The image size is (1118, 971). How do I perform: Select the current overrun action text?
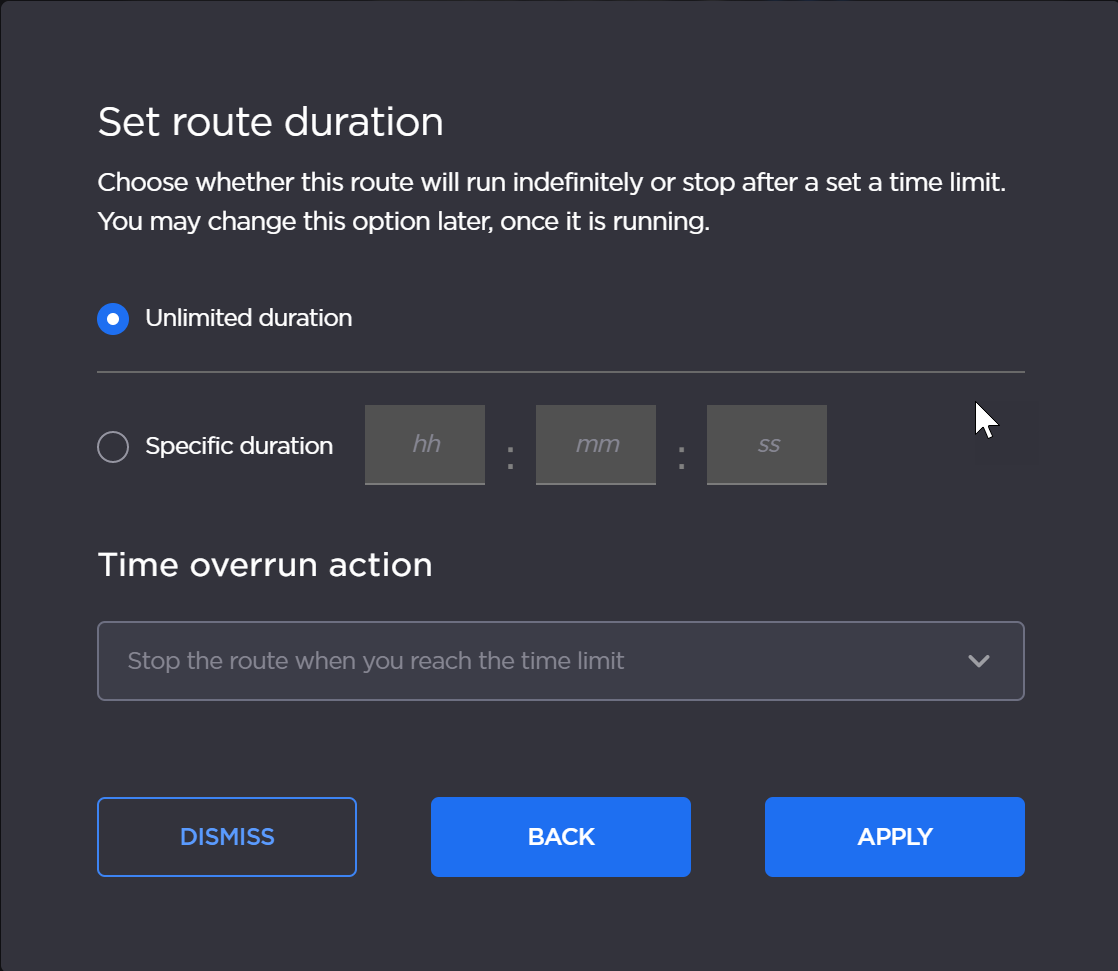[x=375, y=660]
